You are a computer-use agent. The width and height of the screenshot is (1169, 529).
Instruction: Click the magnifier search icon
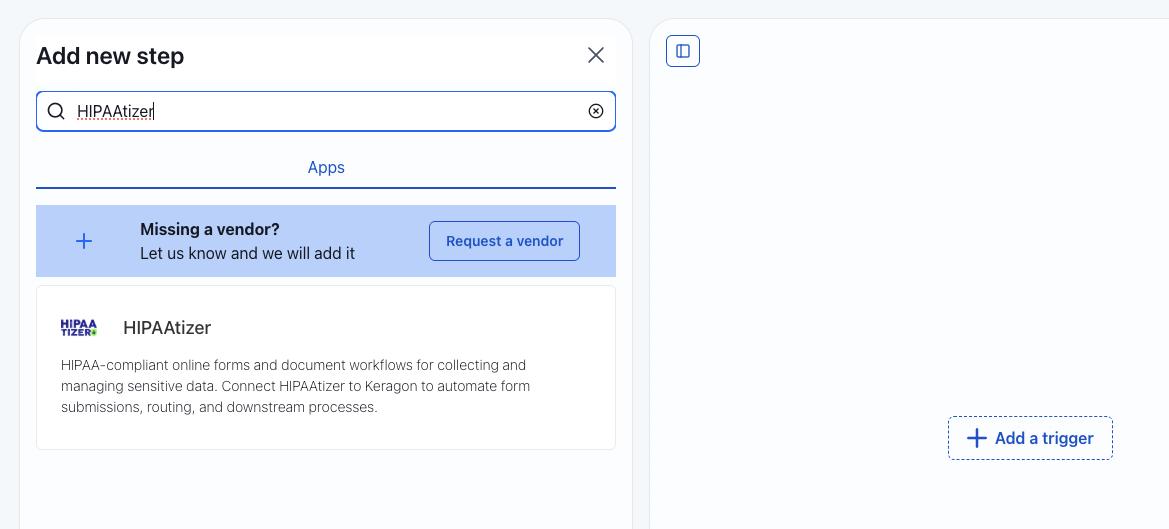pos(56,111)
